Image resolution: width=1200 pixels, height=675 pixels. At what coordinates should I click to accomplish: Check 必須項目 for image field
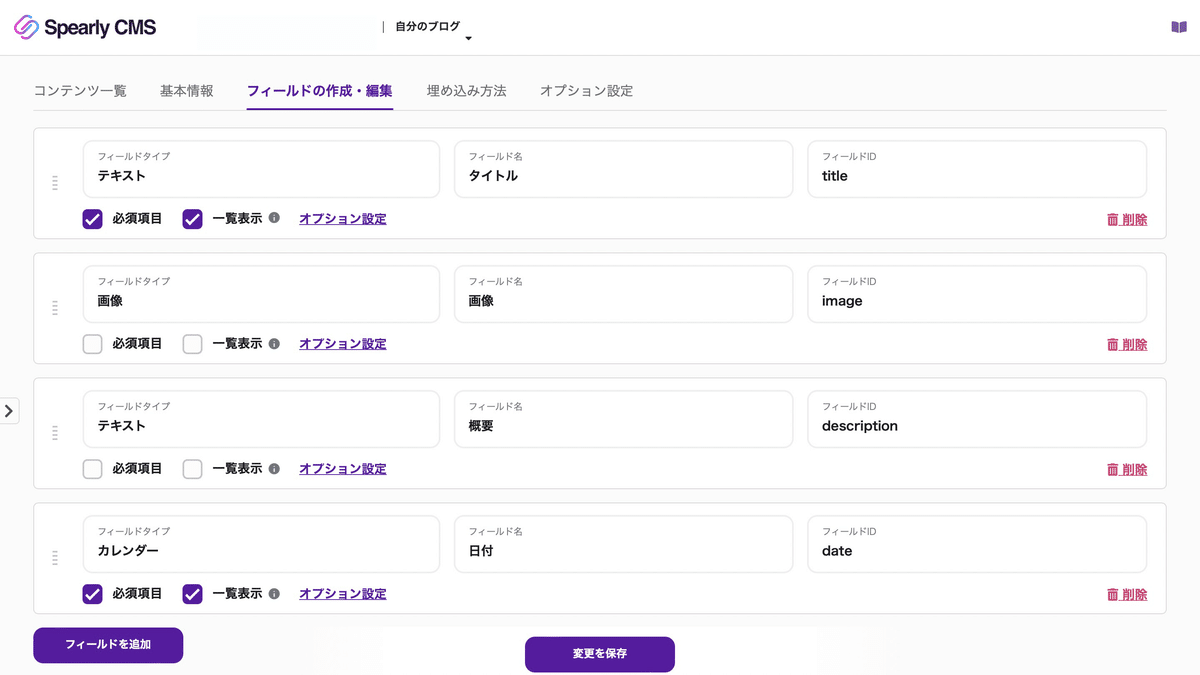(x=93, y=344)
